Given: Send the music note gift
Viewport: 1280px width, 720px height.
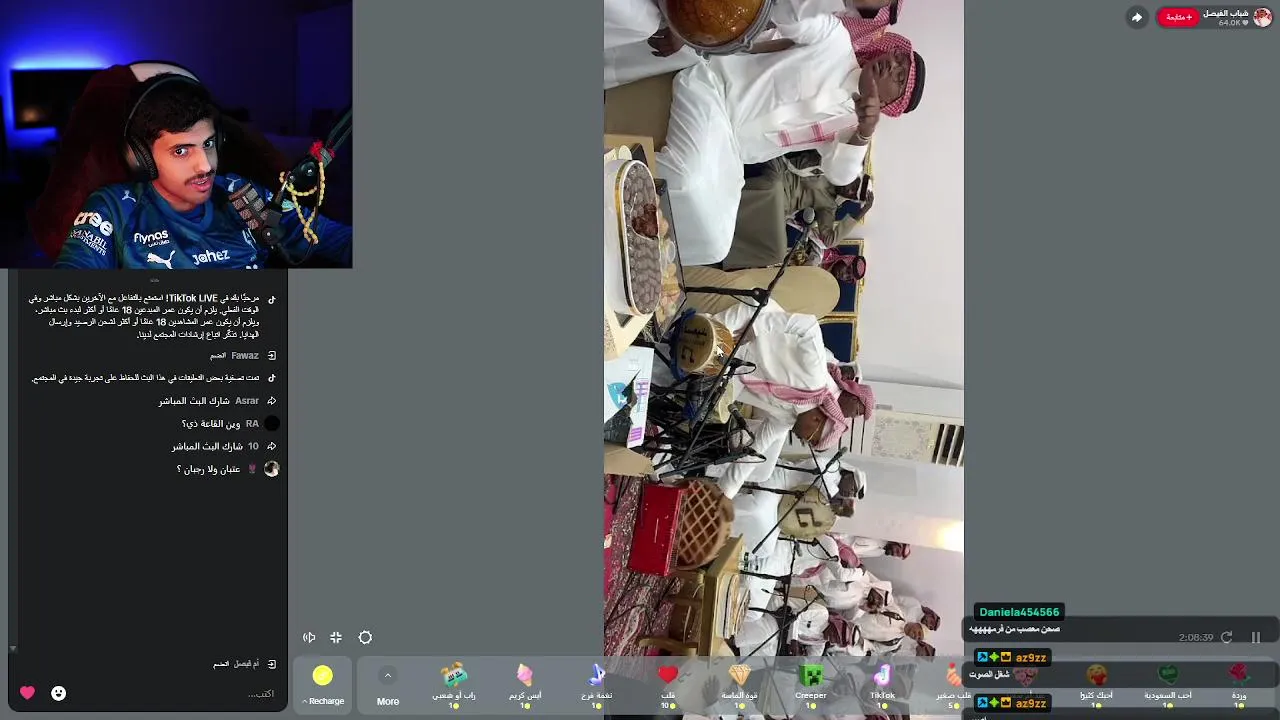Looking at the screenshot, I should [x=597, y=686].
